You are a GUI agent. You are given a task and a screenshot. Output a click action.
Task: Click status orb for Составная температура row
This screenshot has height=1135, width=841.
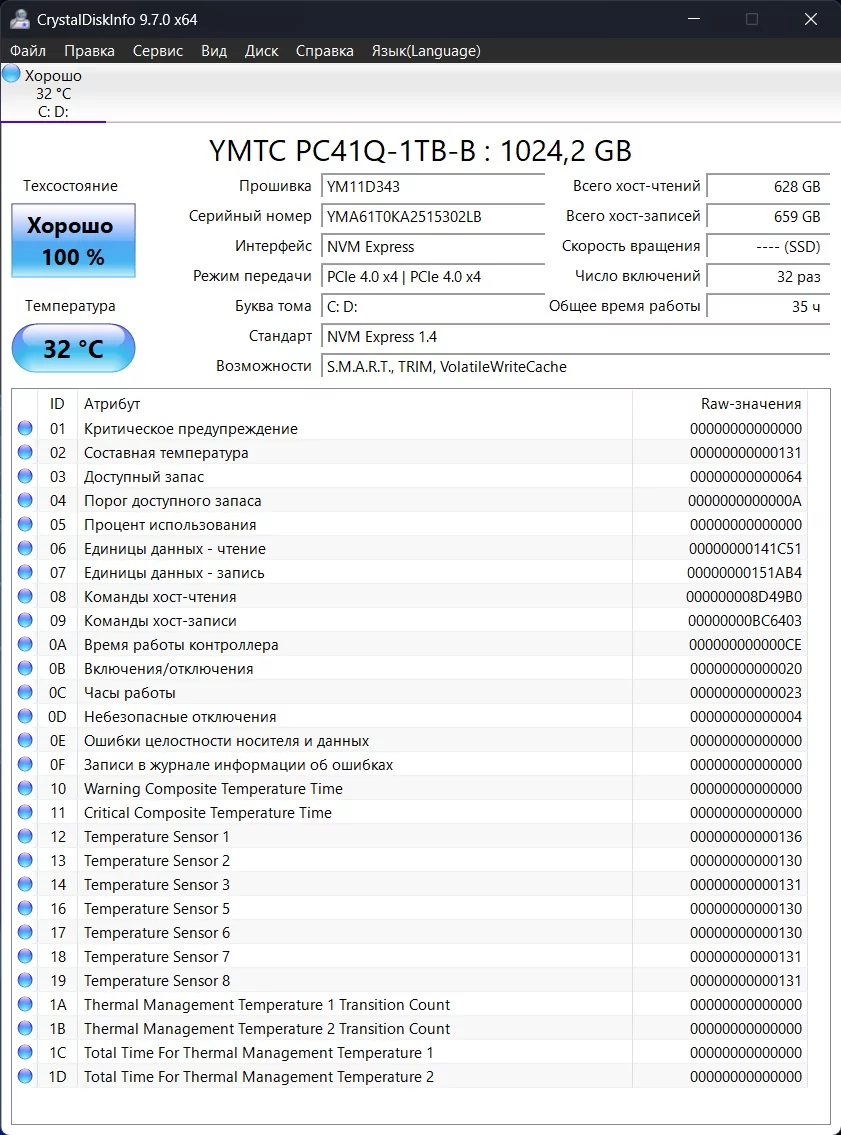point(25,452)
